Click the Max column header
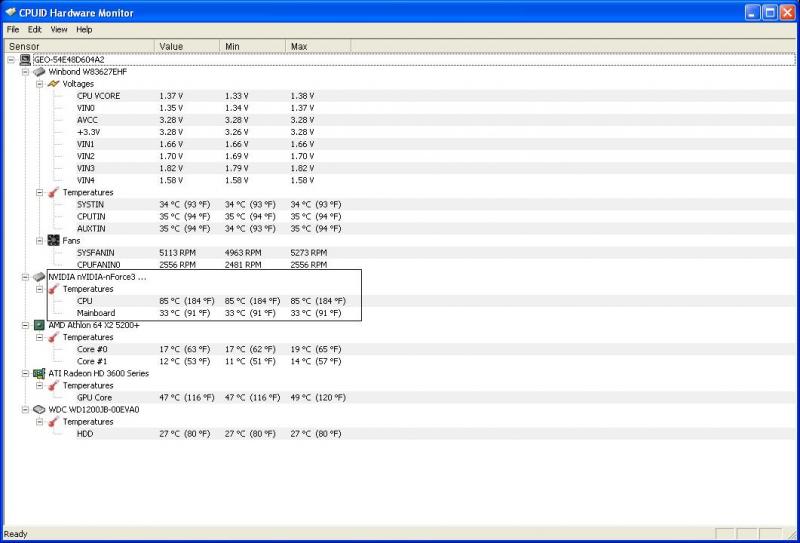 (318, 46)
